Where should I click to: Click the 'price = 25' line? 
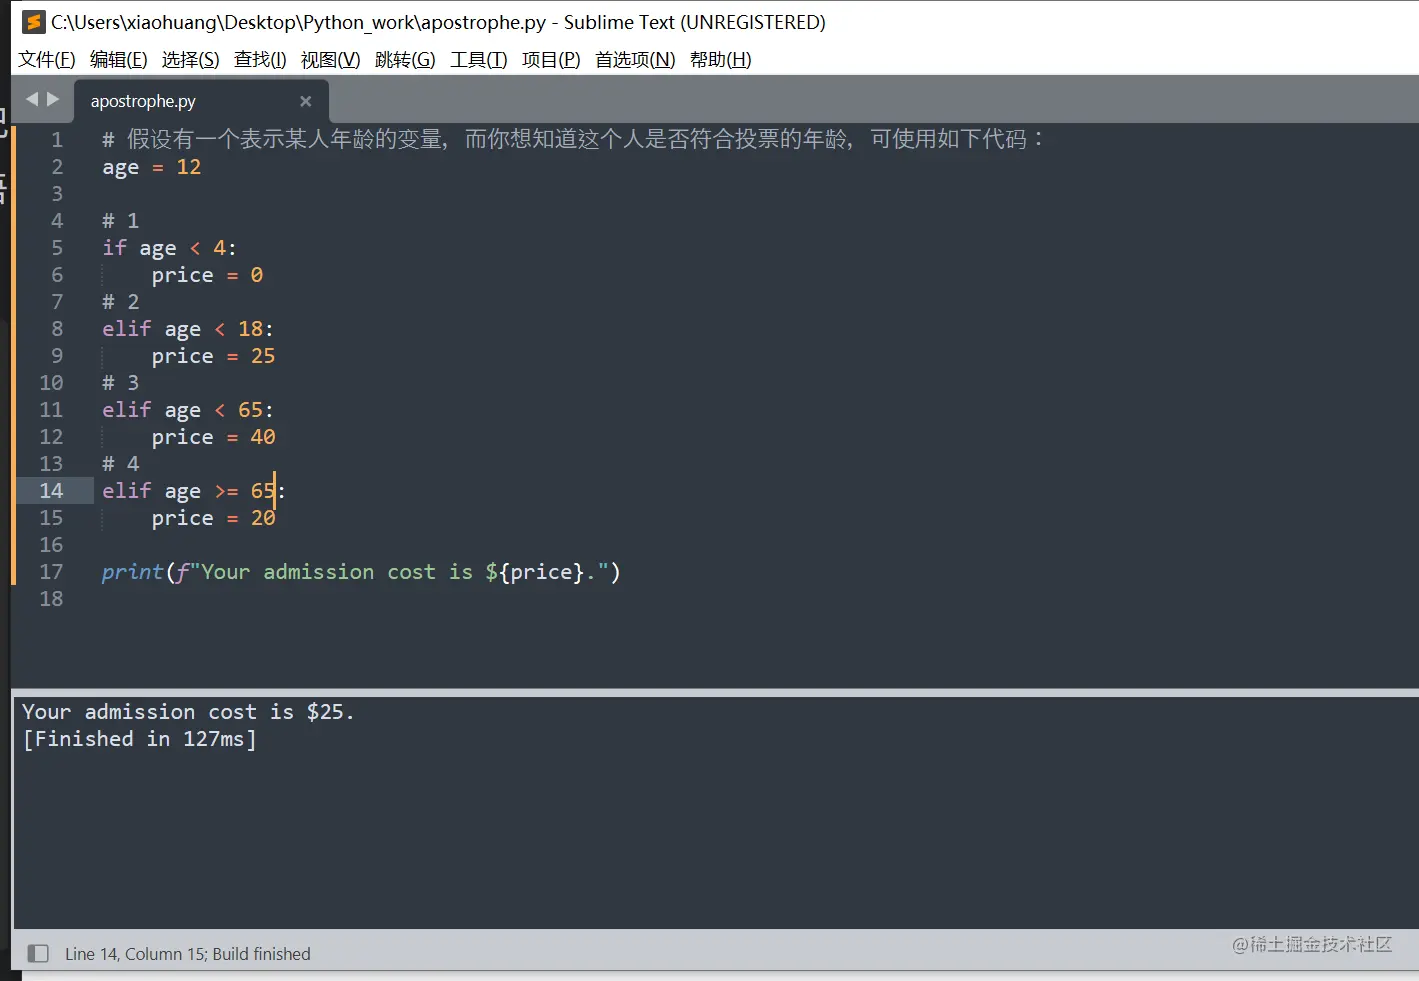coord(213,356)
